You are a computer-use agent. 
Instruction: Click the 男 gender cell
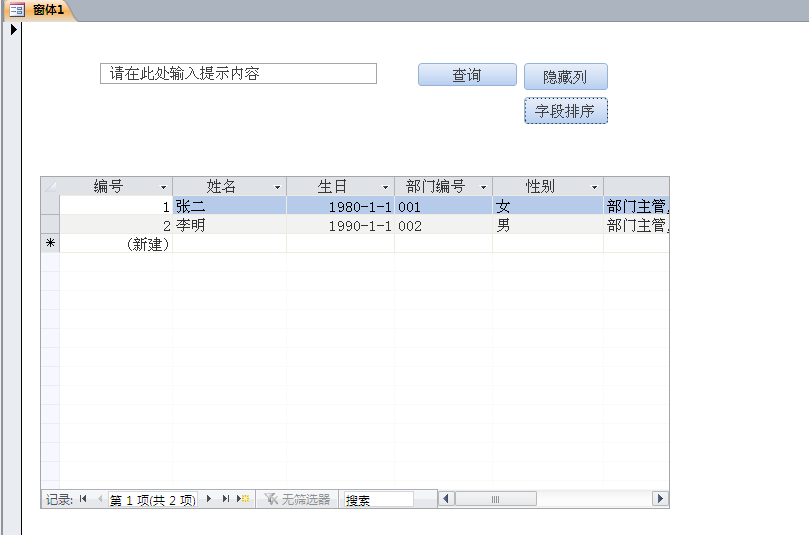coord(548,224)
